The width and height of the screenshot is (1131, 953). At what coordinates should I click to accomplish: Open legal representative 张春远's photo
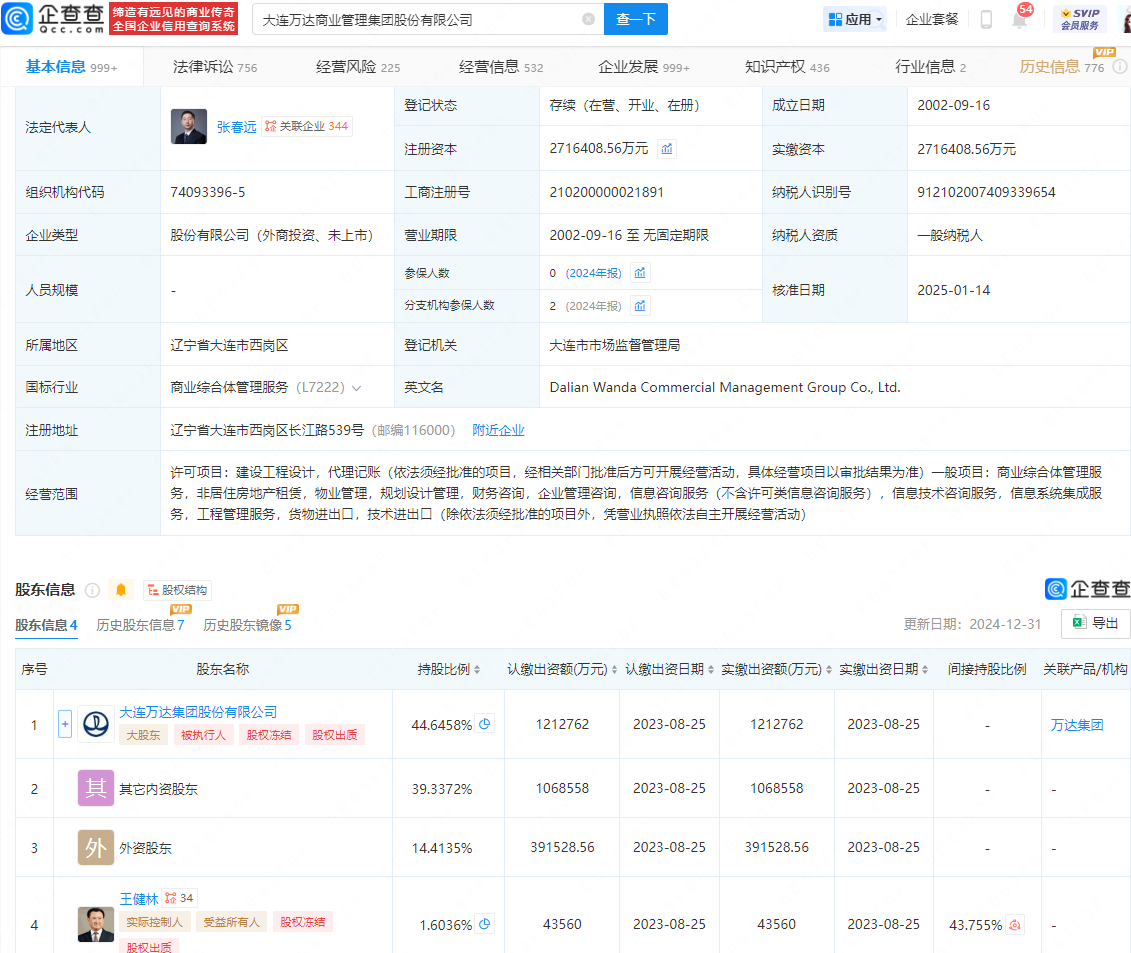189,126
